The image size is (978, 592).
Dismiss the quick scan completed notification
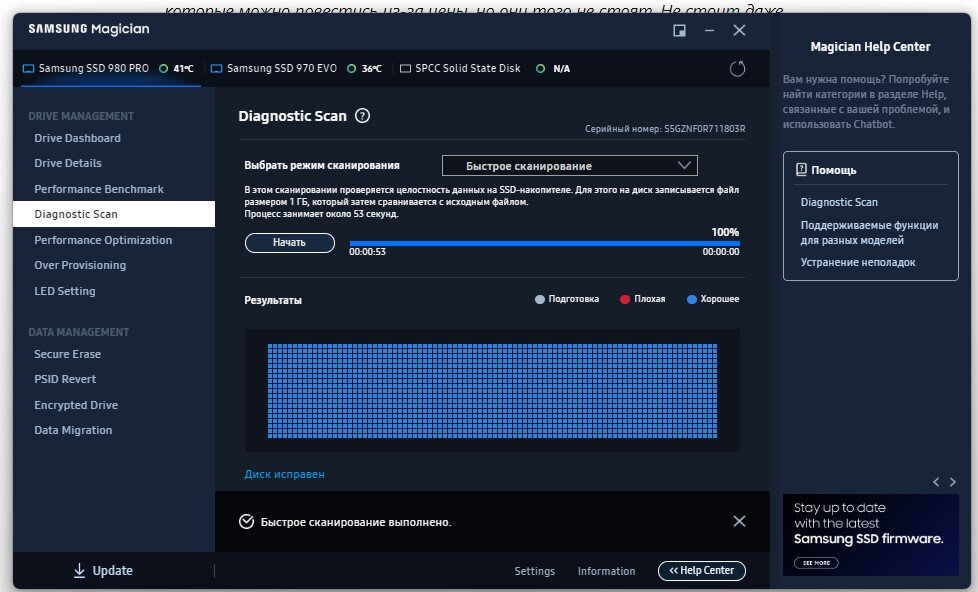click(739, 521)
